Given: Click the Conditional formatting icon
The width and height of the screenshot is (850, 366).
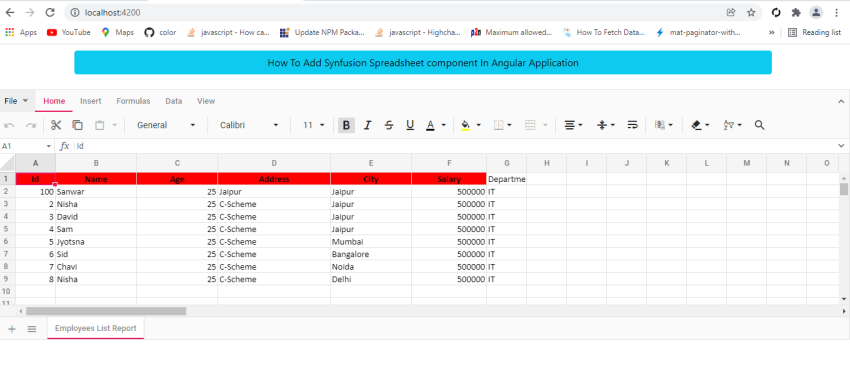Looking at the screenshot, I should tap(660, 125).
